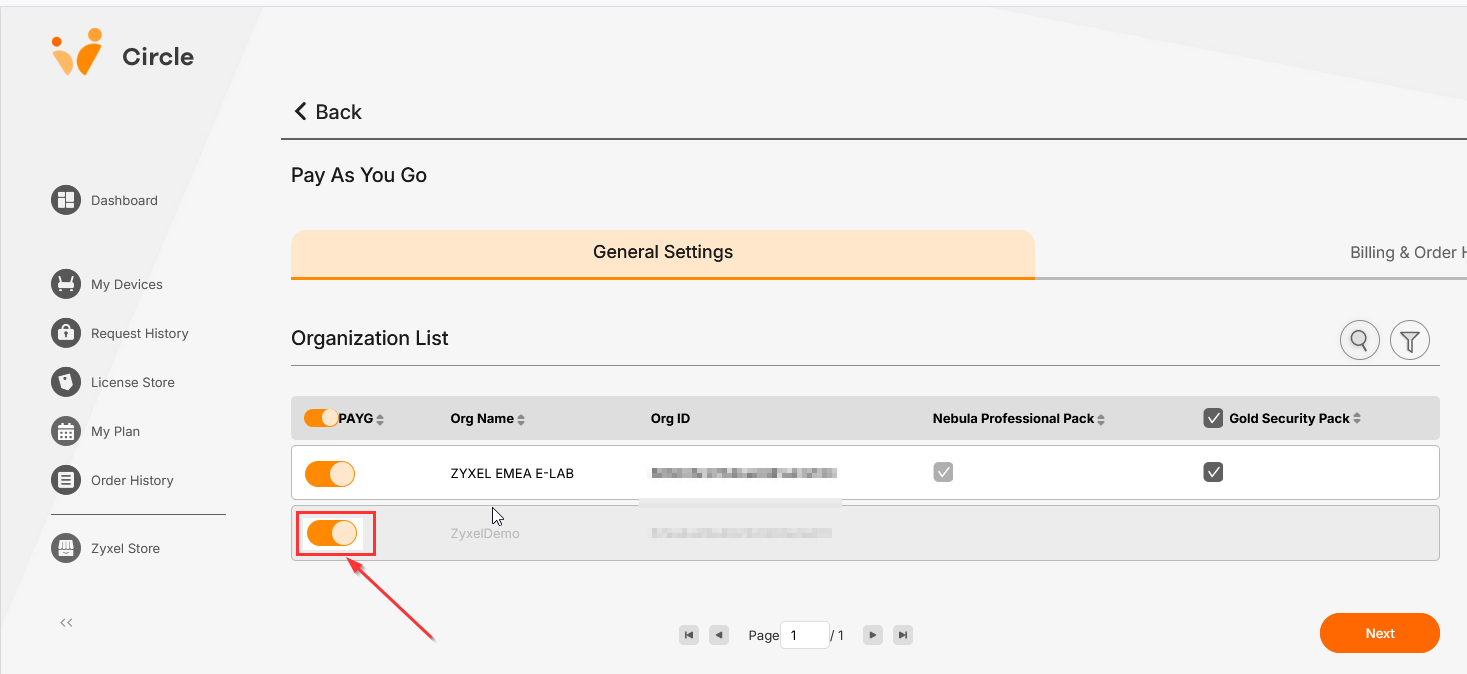Open Dashboard icon in sidebar

pyautogui.click(x=66, y=200)
